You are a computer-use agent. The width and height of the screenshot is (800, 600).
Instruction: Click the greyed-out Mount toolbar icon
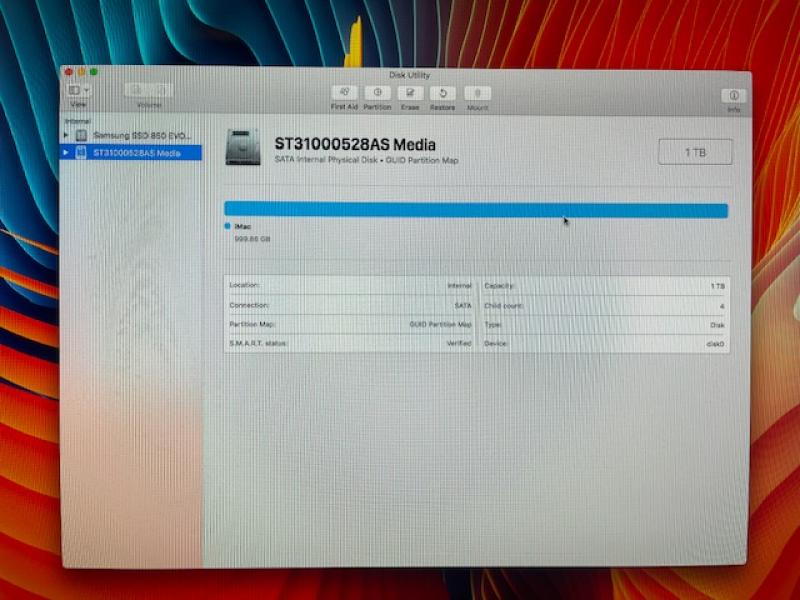pyautogui.click(x=478, y=94)
